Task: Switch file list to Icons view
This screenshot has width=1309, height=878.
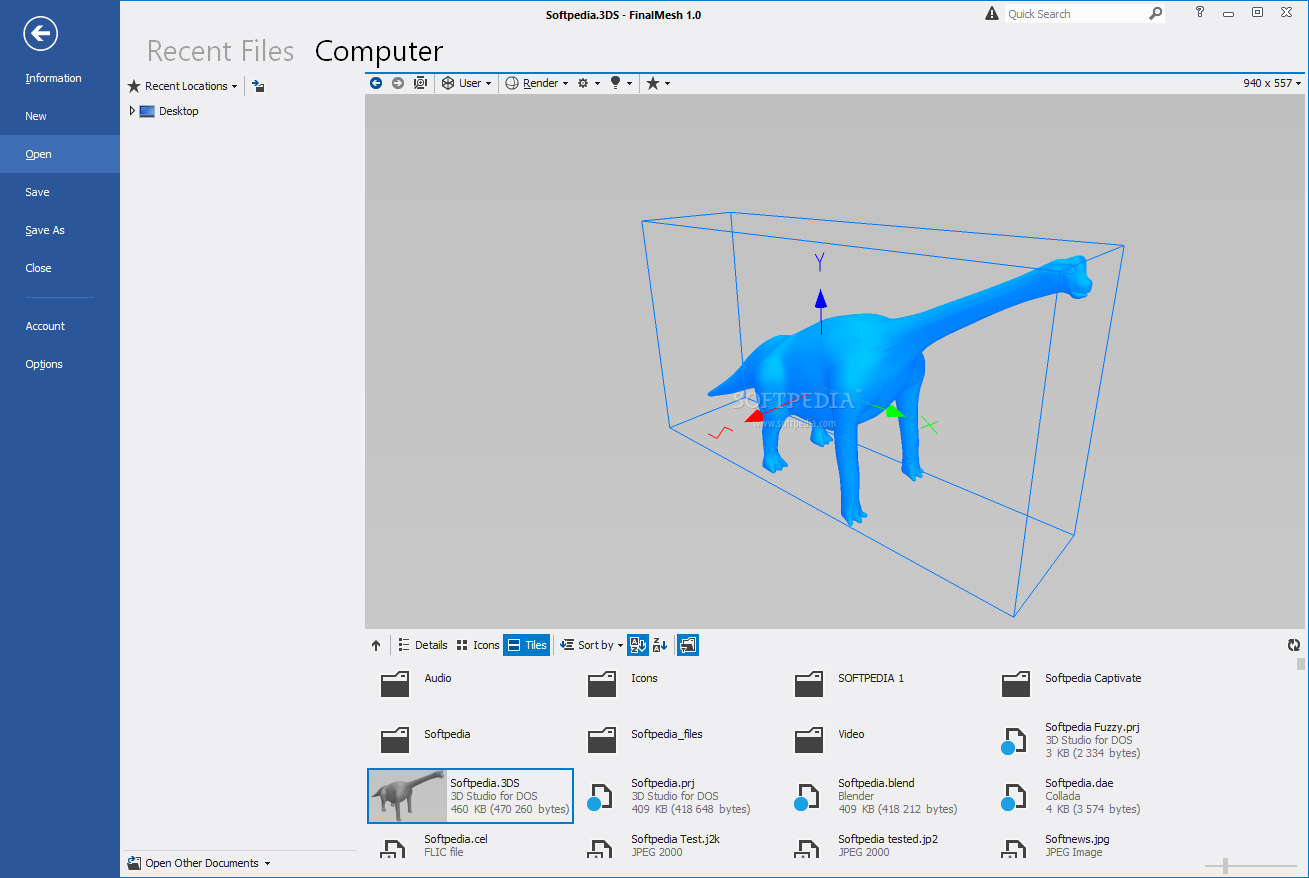Action: pyautogui.click(x=477, y=645)
